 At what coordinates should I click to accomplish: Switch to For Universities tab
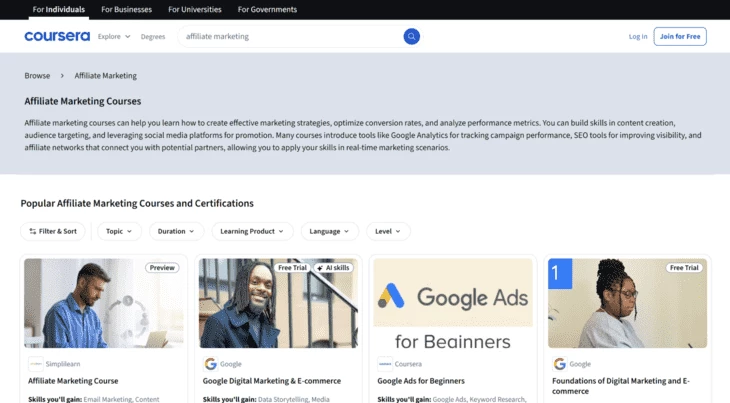click(195, 9)
